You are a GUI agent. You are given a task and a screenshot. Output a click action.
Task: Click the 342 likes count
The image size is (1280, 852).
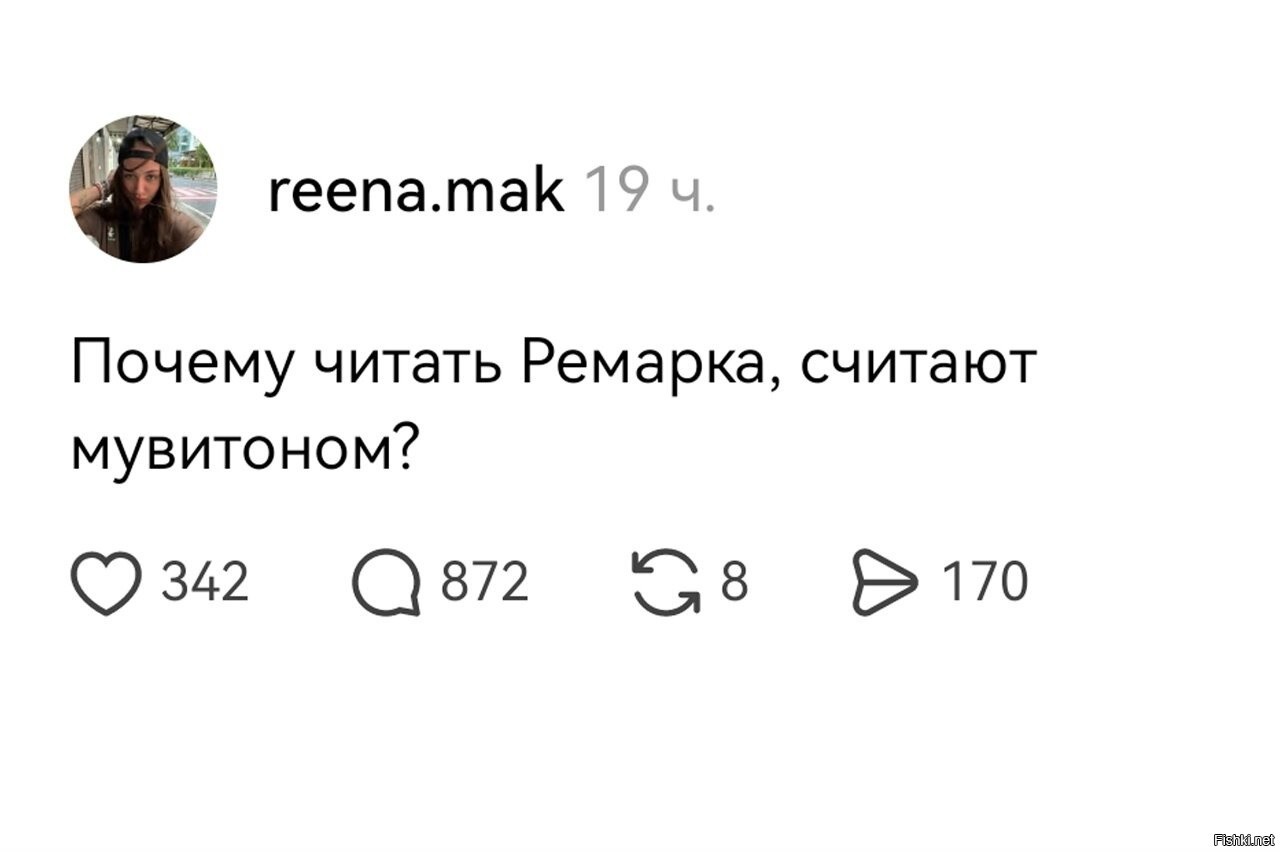coord(206,582)
